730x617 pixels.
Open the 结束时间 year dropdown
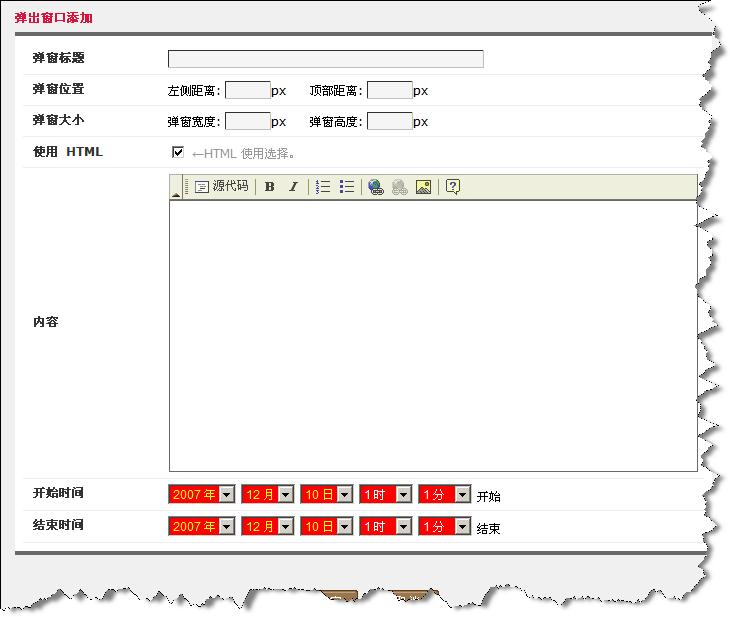(x=202, y=526)
